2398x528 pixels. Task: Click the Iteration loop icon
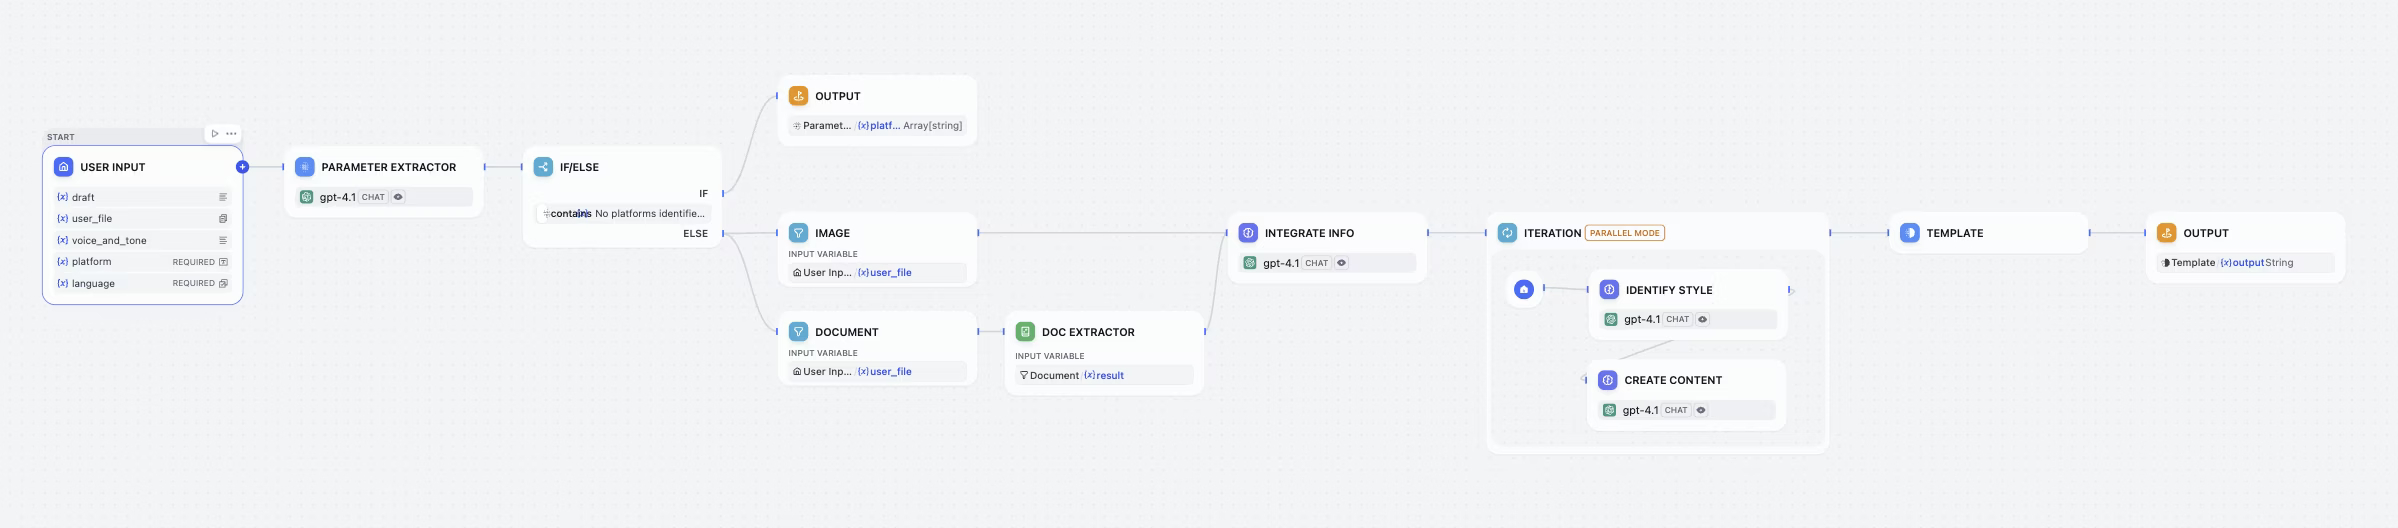click(1507, 233)
